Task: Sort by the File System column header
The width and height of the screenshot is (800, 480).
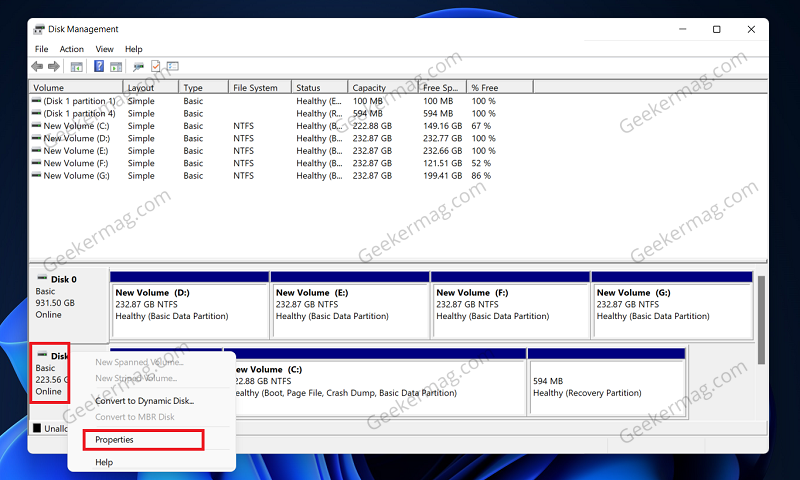Action: (x=260, y=87)
